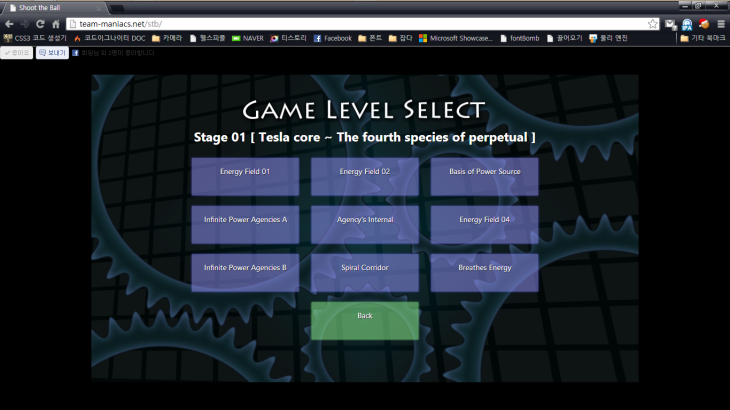
Task: Click the Facebook 좋아요 like button
Action: pyautogui.click(x=17, y=53)
